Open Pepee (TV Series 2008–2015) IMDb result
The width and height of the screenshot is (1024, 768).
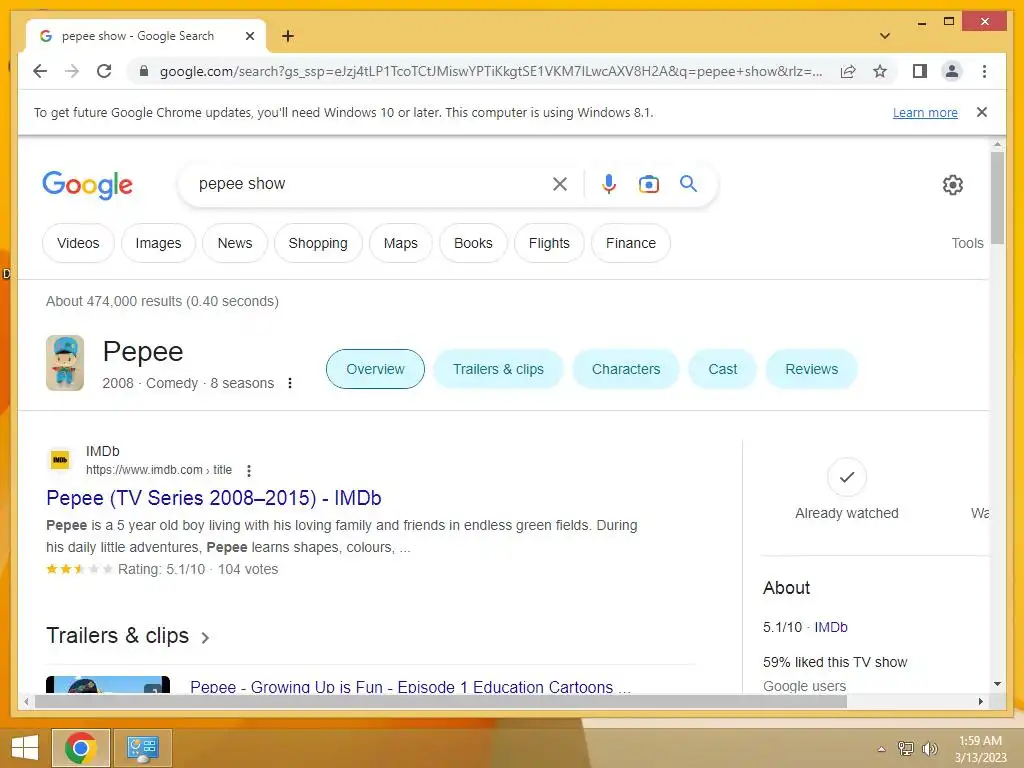click(214, 498)
